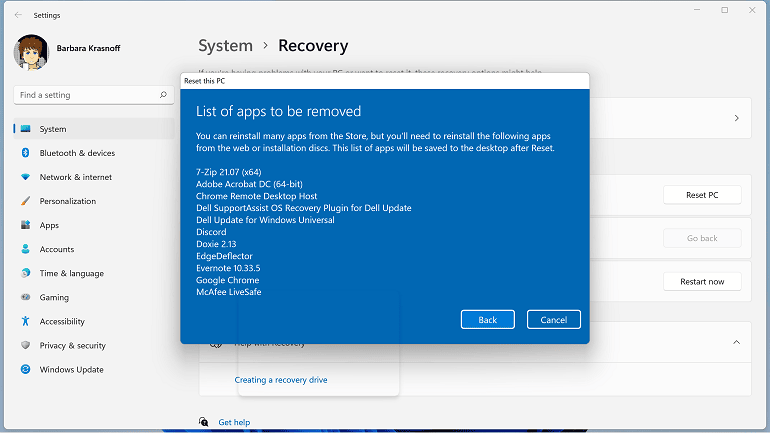
Task: Collapse the Help with Recovery section
Action: point(737,342)
